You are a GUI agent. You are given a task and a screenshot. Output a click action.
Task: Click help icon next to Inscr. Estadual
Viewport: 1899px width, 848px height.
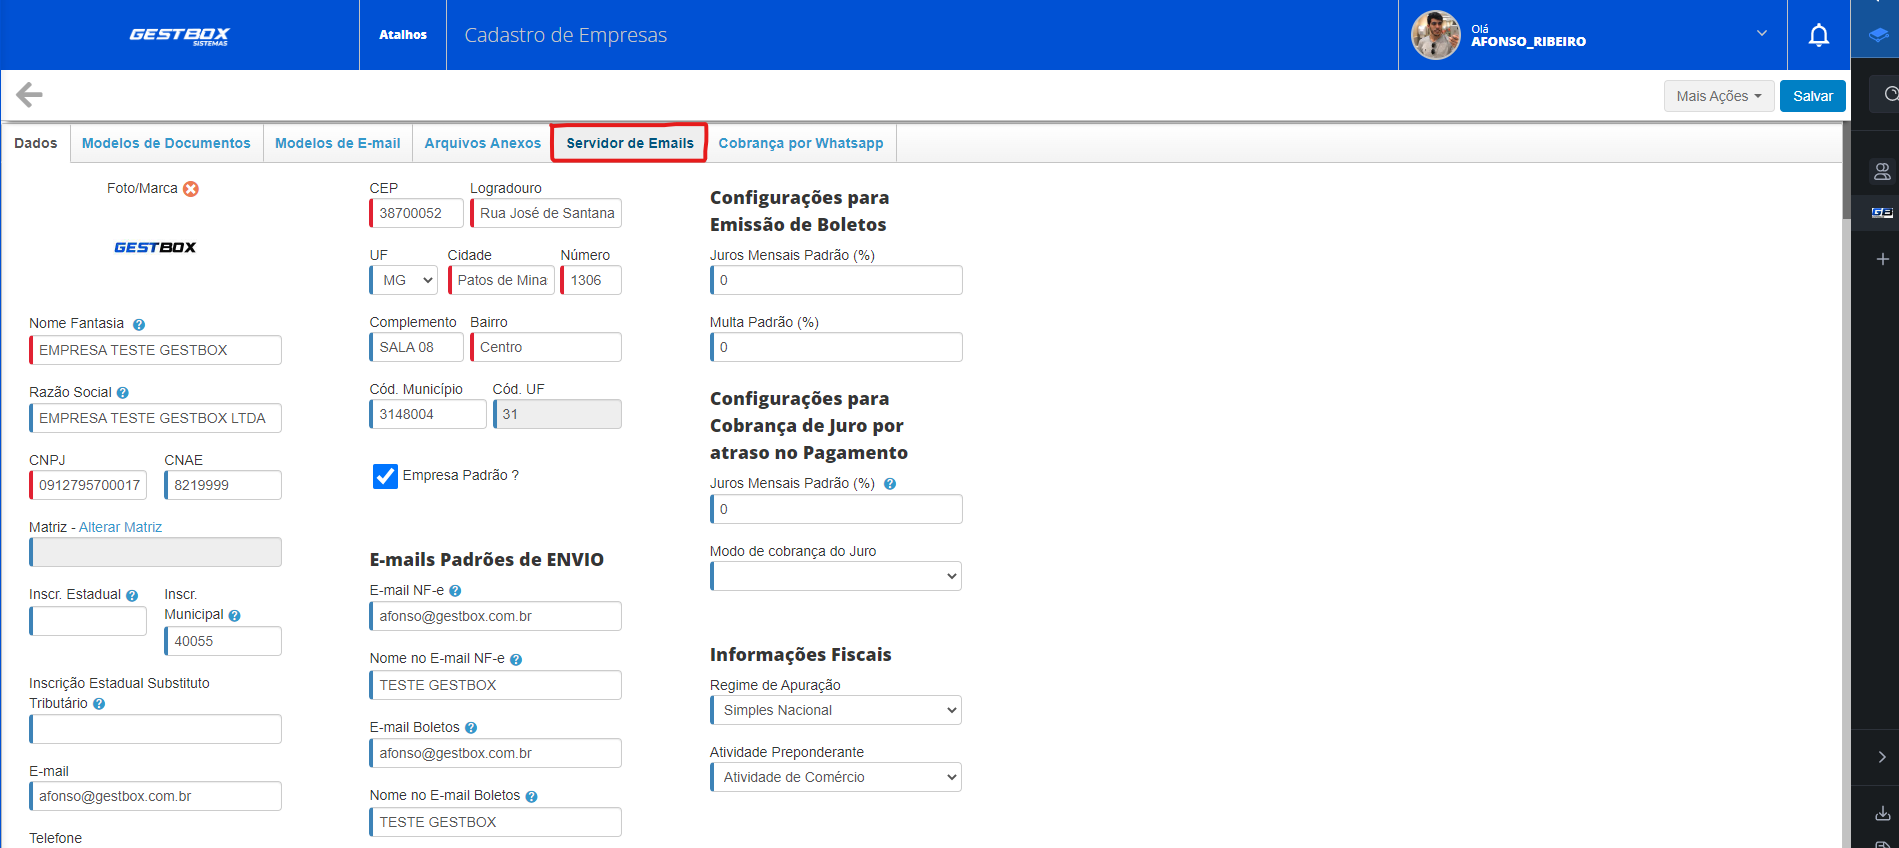tap(132, 596)
